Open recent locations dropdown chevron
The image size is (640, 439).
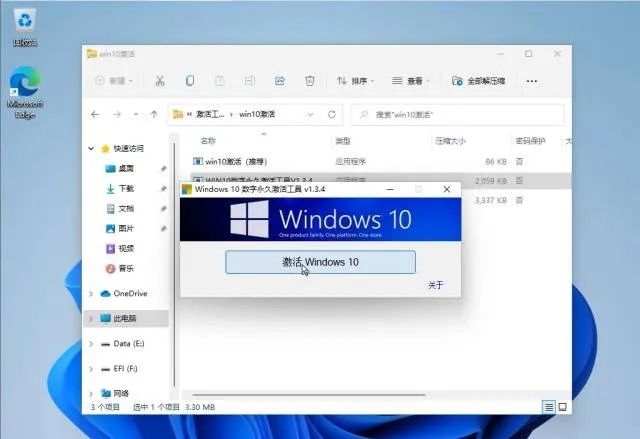[x=136, y=115]
